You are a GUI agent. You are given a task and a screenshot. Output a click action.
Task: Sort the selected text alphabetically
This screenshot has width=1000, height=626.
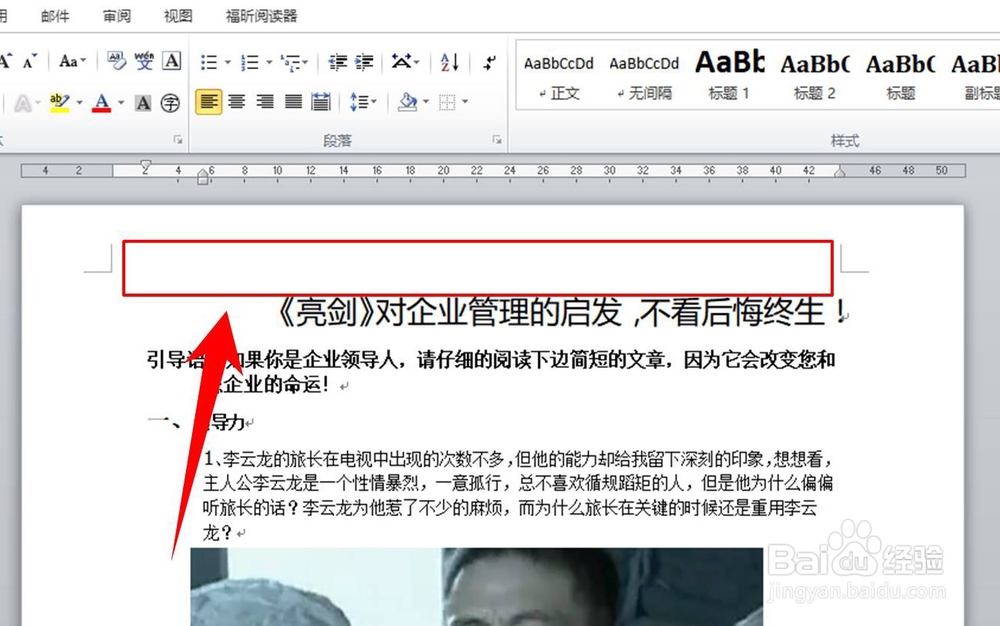coord(450,62)
